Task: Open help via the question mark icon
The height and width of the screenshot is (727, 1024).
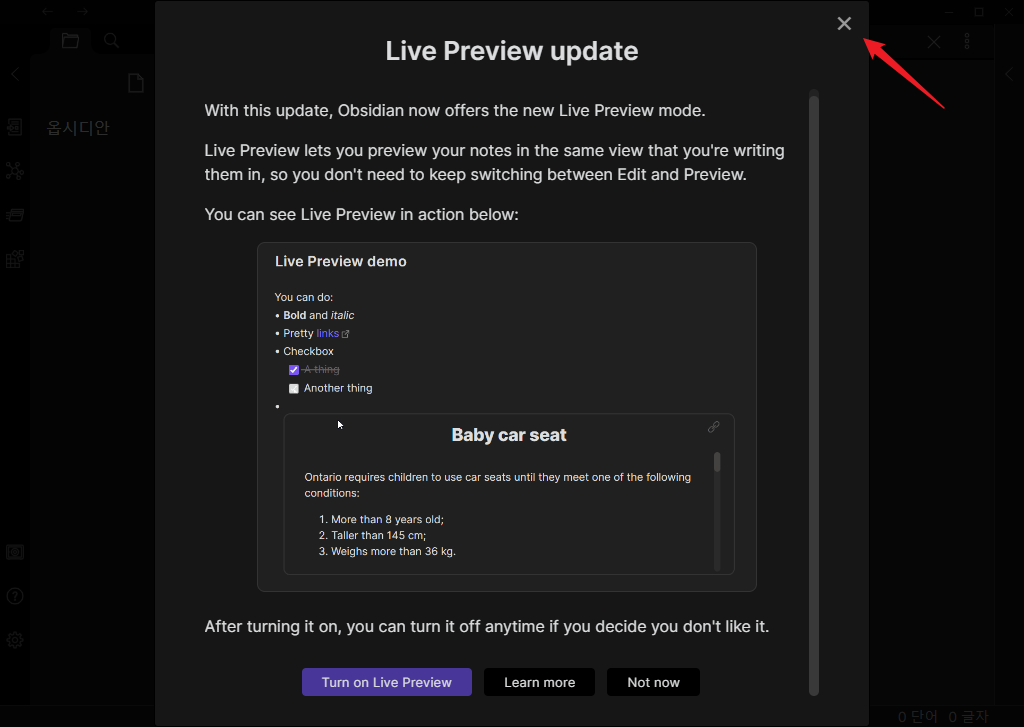Action: point(15,596)
